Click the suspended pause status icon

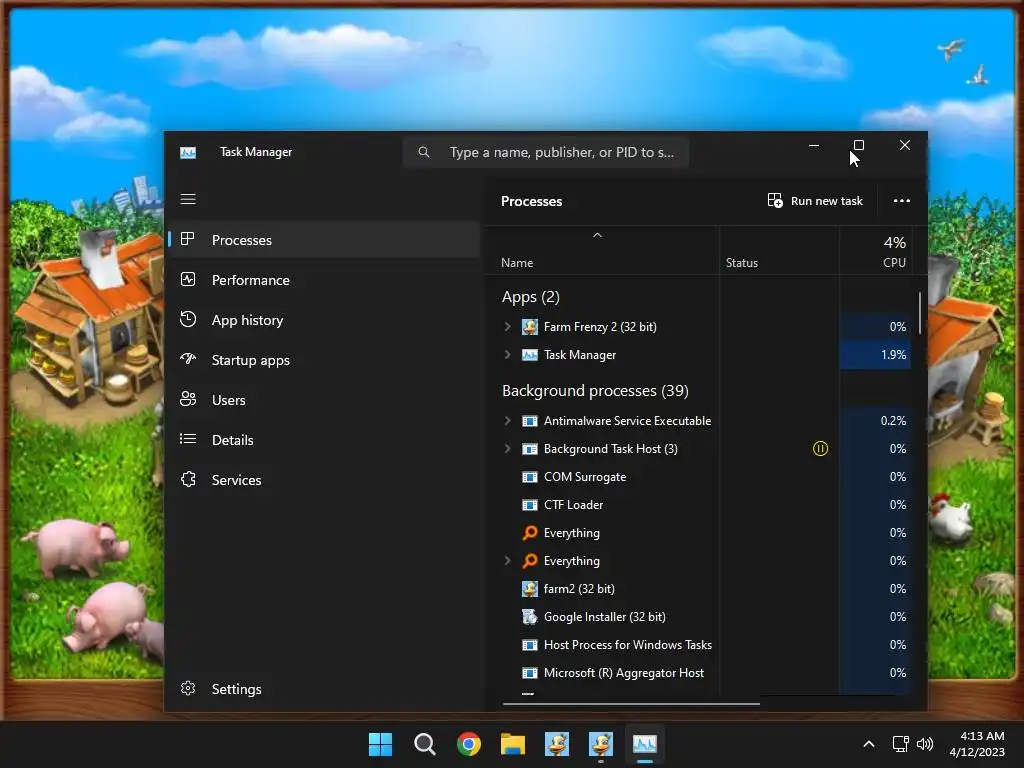[x=820, y=449]
